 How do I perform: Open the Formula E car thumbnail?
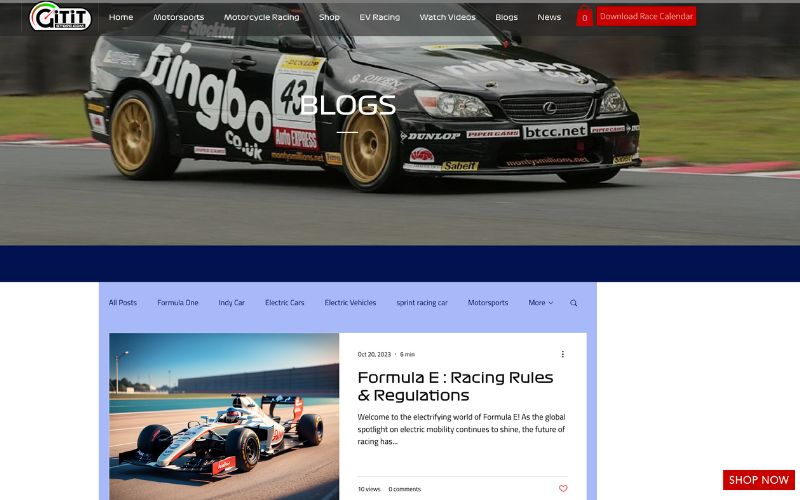(224, 416)
